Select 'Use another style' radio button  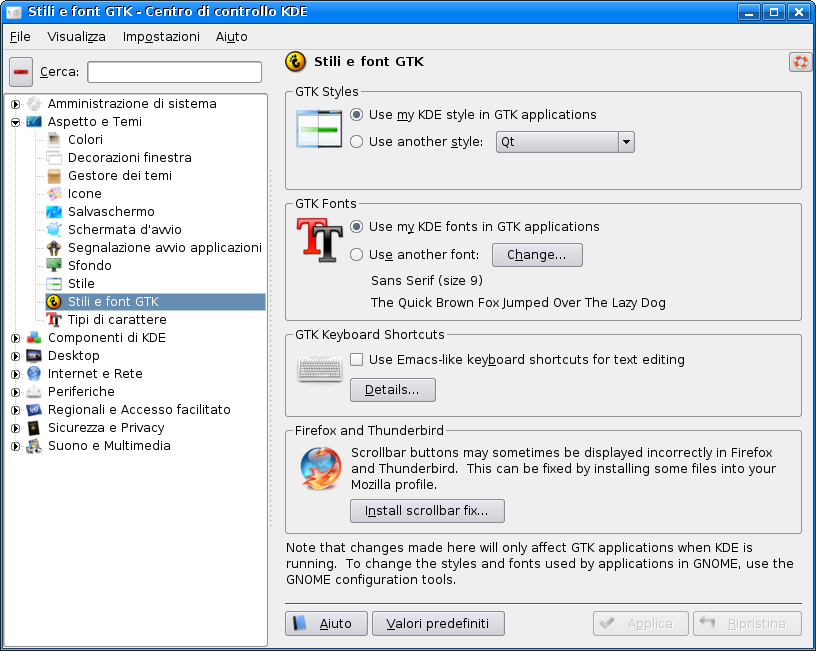coord(357,142)
